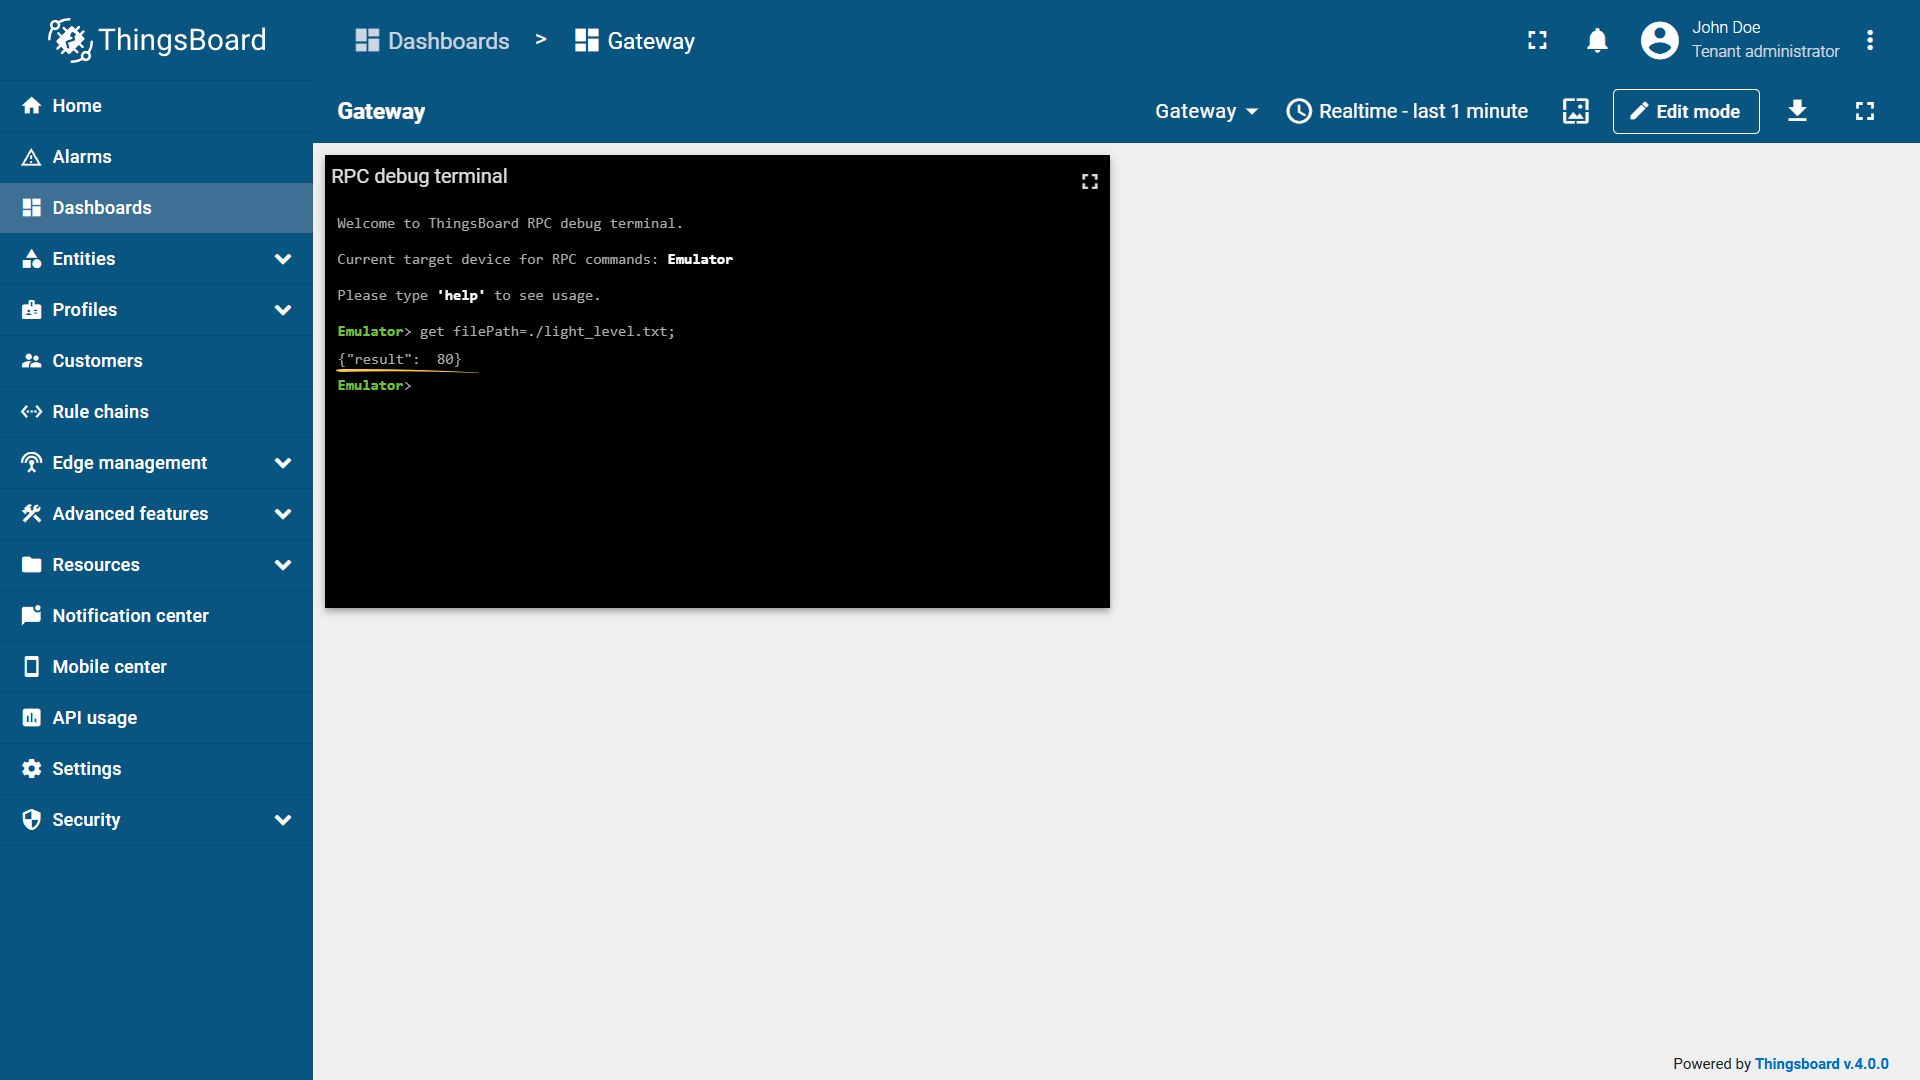Click dashboard image export icon
The width and height of the screenshot is (1920, 1080).
(x=1575, y=111)
